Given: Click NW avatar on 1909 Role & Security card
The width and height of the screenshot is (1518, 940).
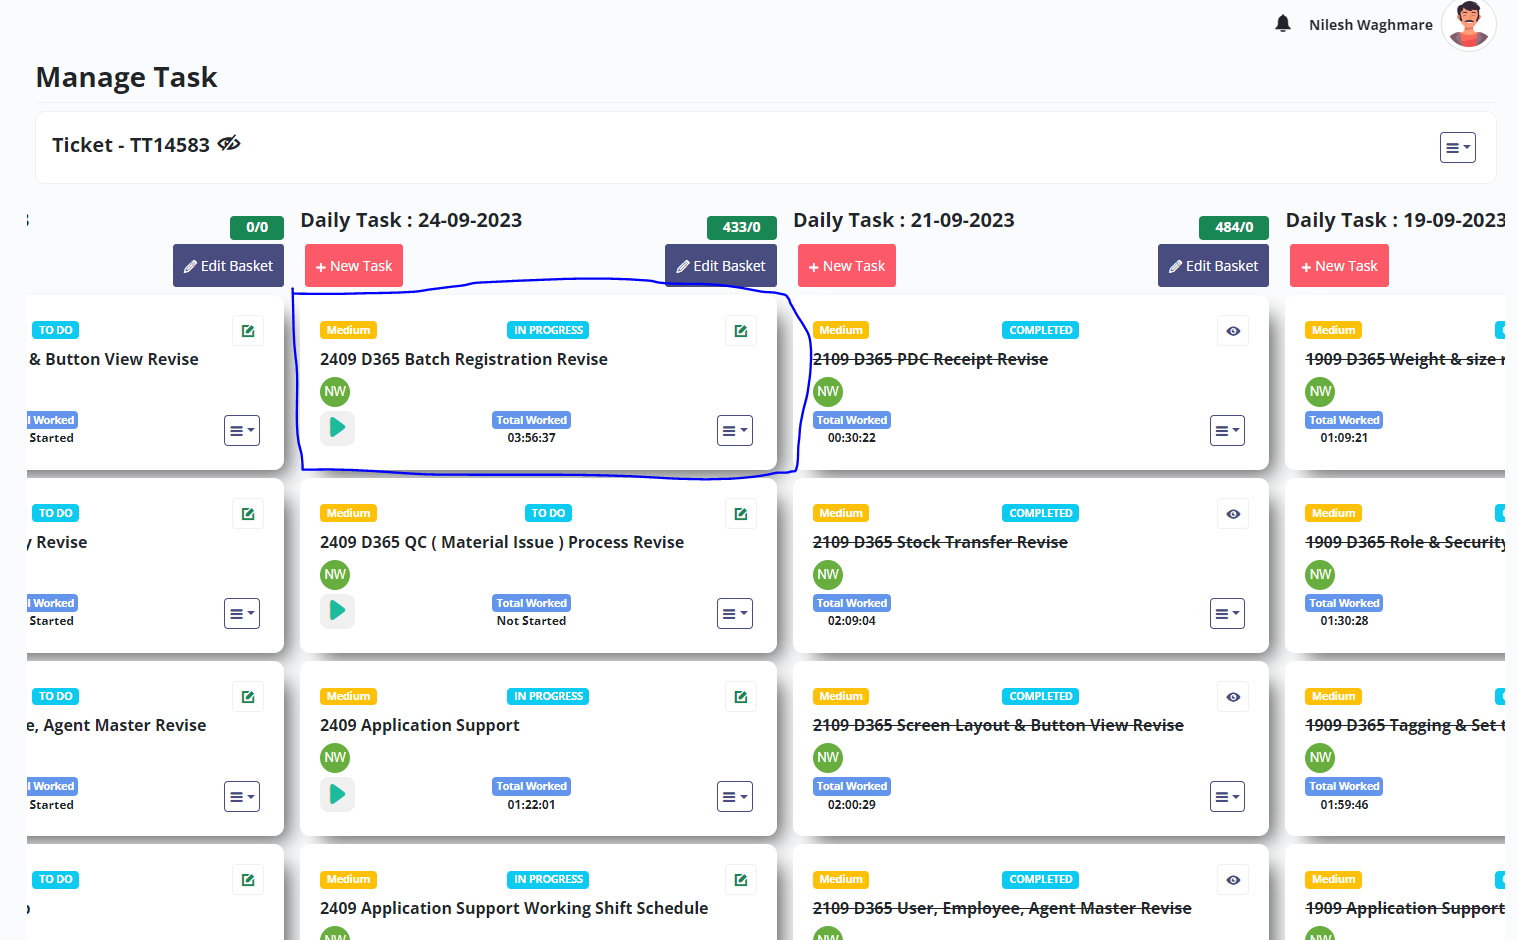Looking at the screenshot, I should pyautogui.click(x=1321, y=575).
